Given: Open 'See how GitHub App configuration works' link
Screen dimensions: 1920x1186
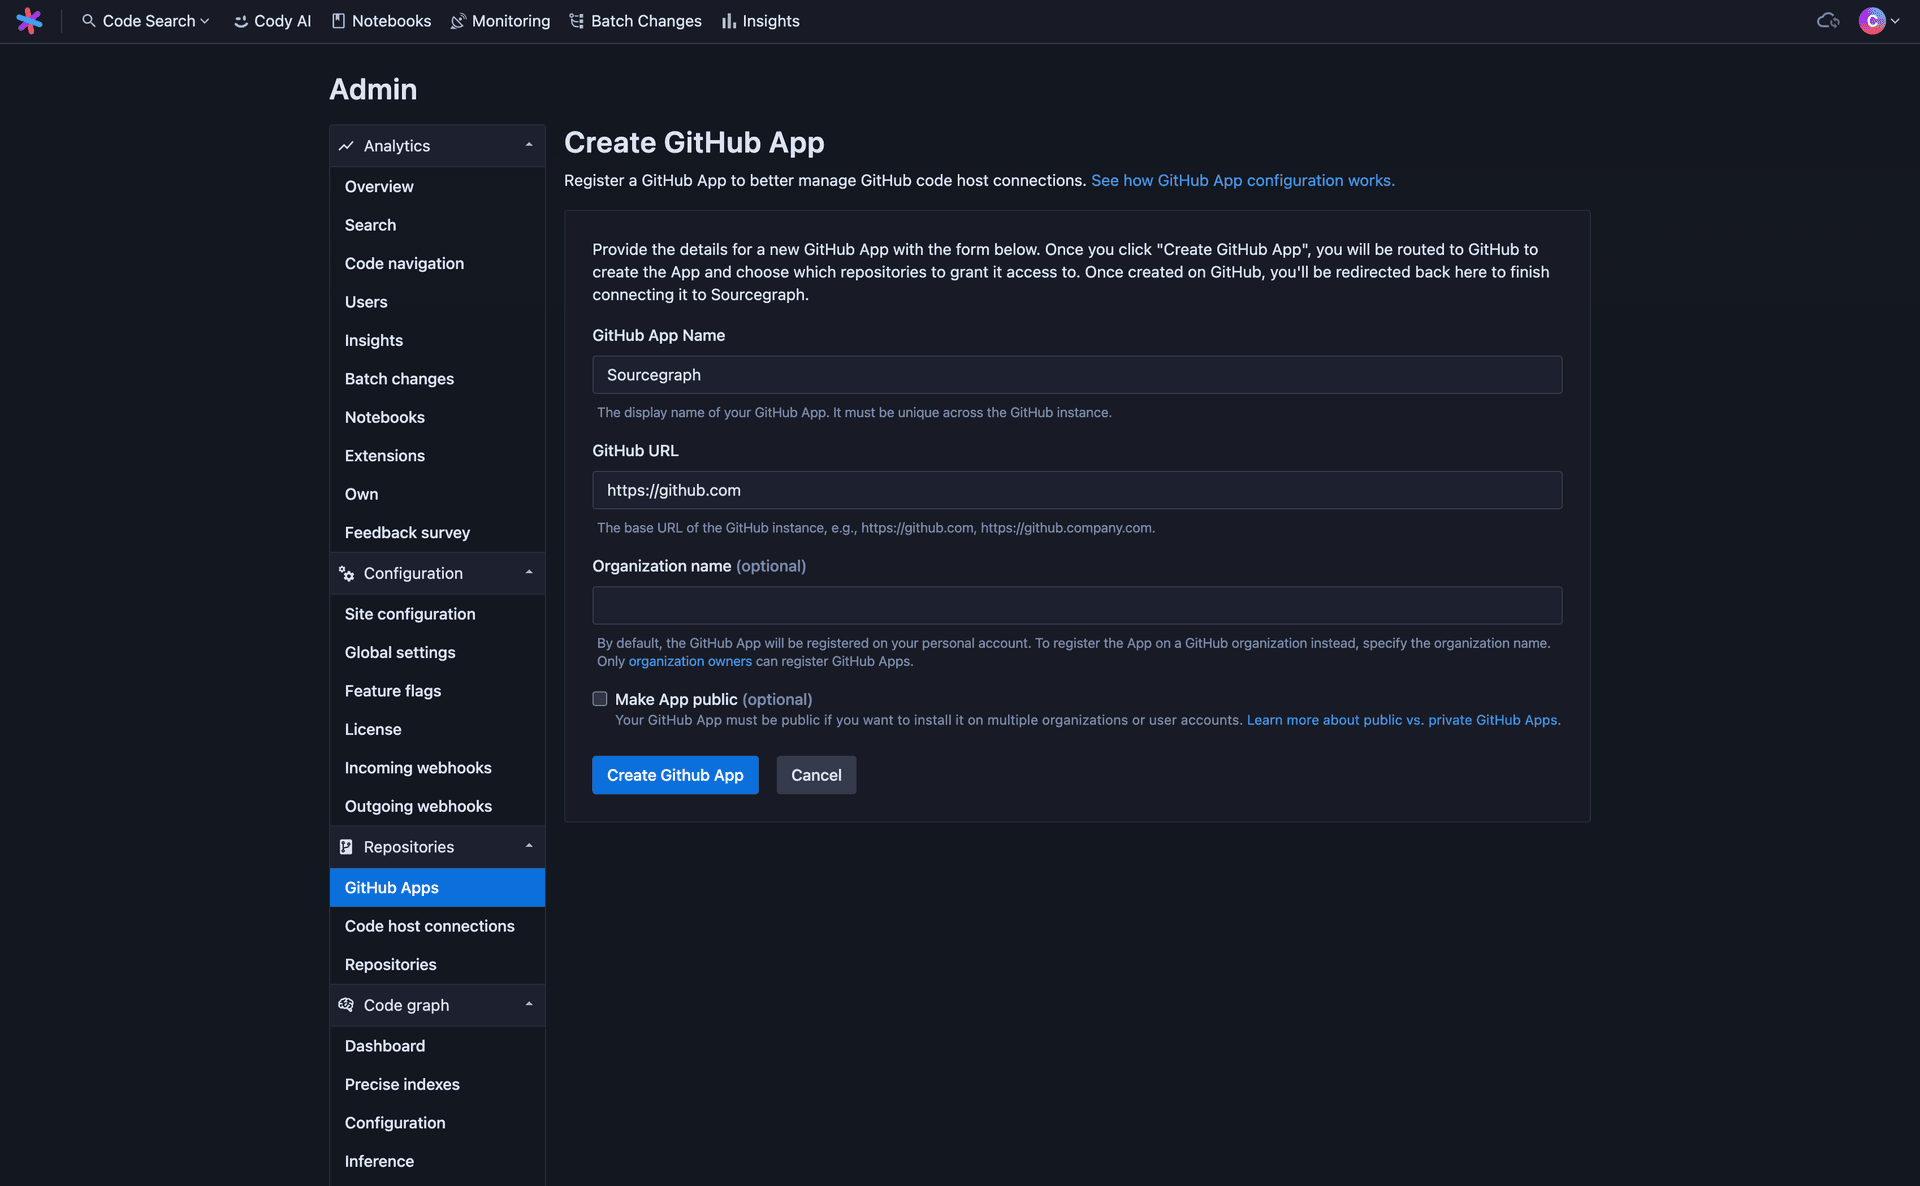Looking at the screenshot, I should (1242, 181).
